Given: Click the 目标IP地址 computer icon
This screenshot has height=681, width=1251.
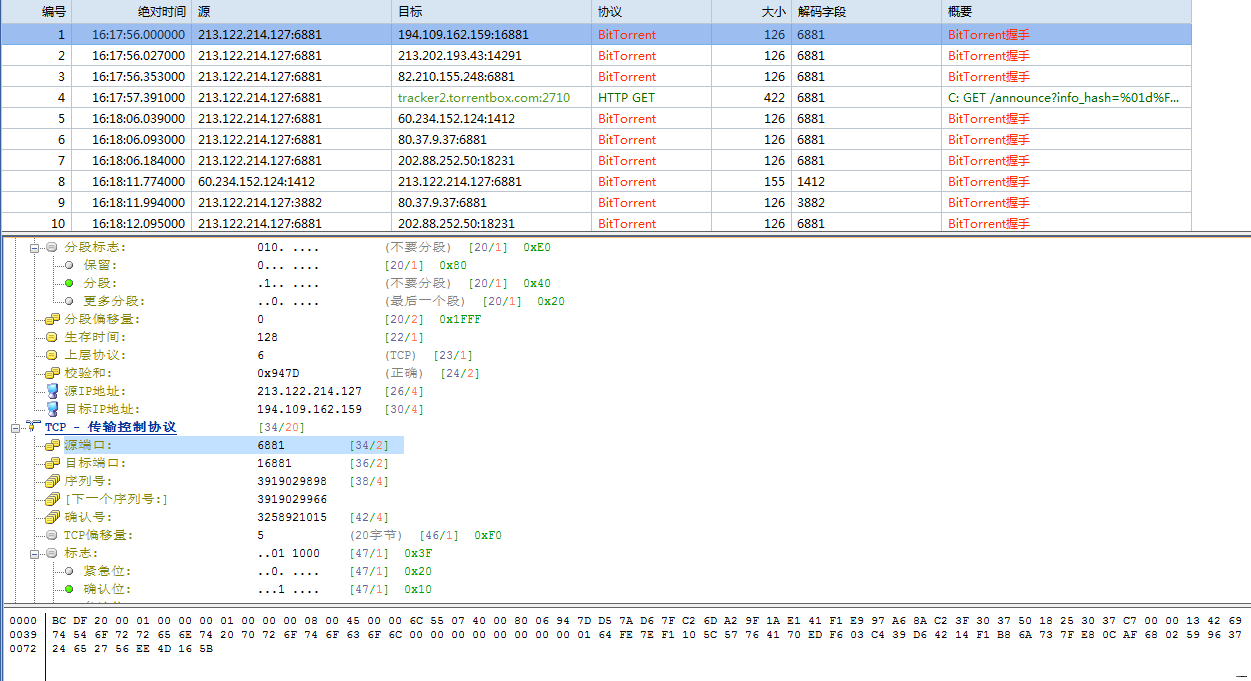Looking at the screenshot, I should click(x=52, y=409).
